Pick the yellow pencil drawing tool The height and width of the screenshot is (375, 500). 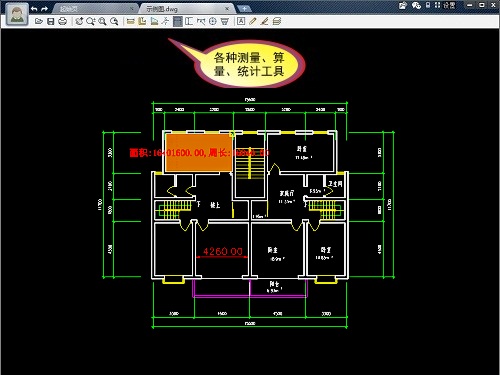(x=253, y=21)
